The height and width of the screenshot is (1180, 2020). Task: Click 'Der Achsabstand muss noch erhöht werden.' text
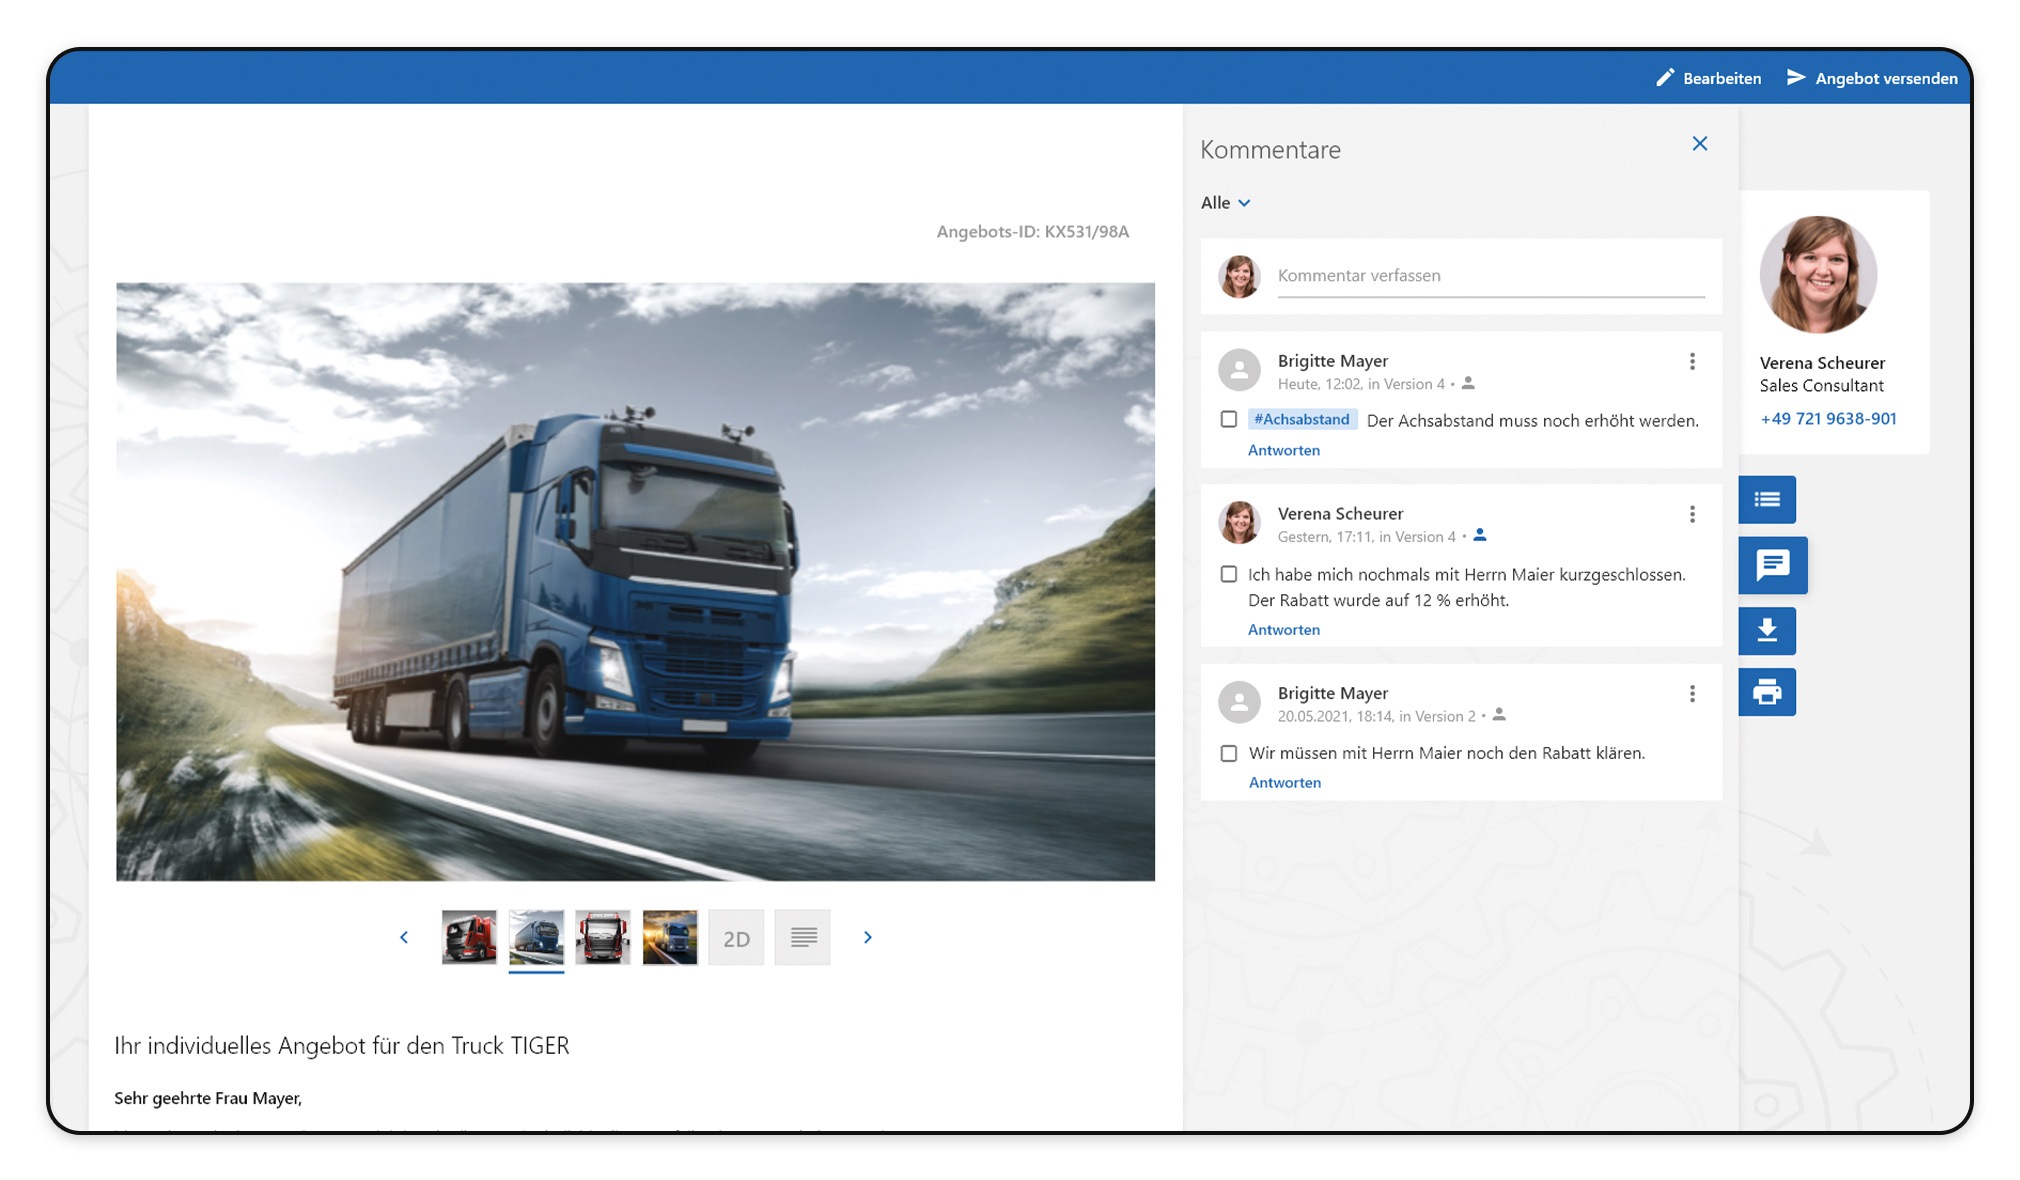click(x=1532, y=420)
